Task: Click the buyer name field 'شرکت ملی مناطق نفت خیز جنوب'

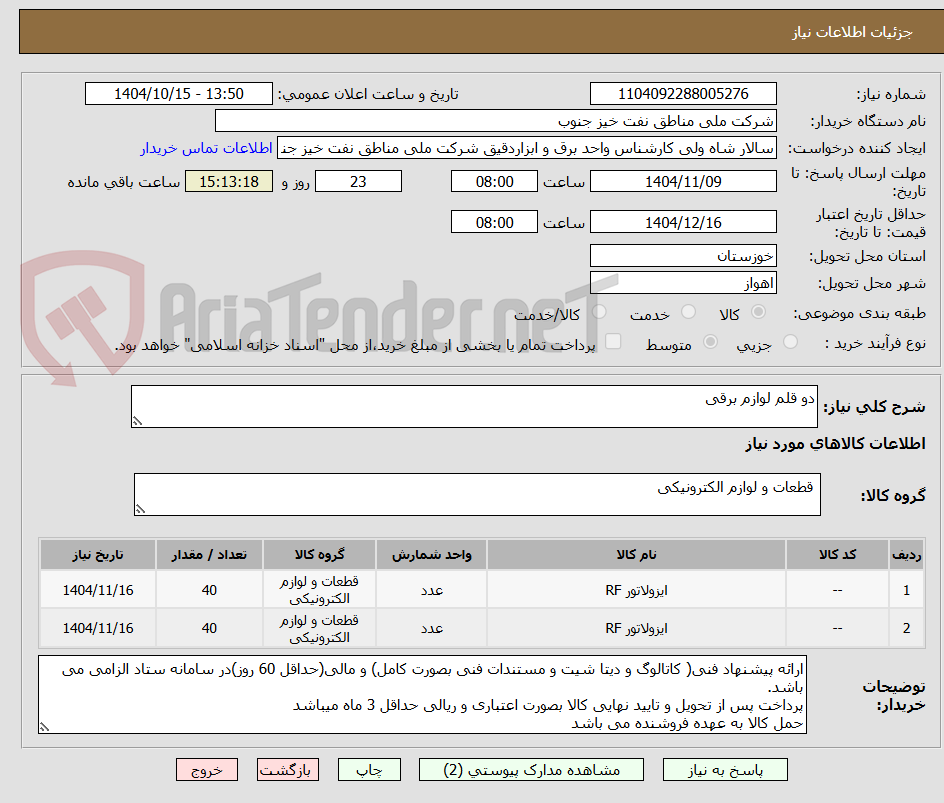Action: pyautogui.click(x=495, y=121)
